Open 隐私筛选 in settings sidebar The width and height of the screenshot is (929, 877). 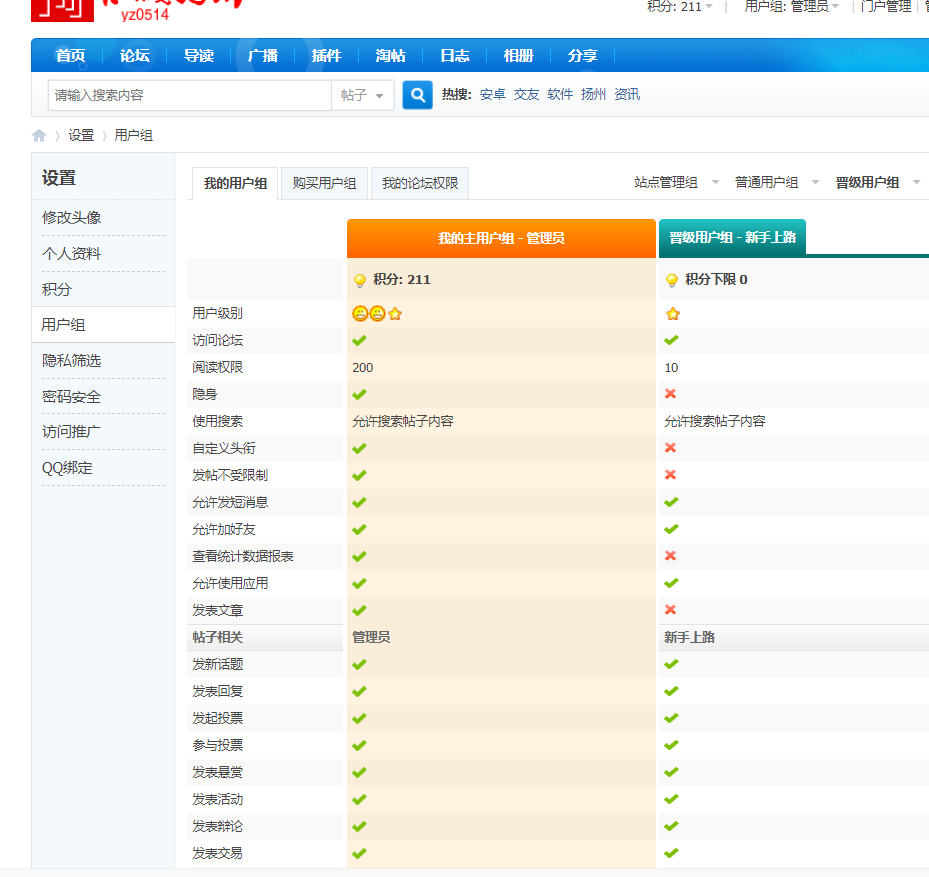pyautogui.click(x=72, y=360)
